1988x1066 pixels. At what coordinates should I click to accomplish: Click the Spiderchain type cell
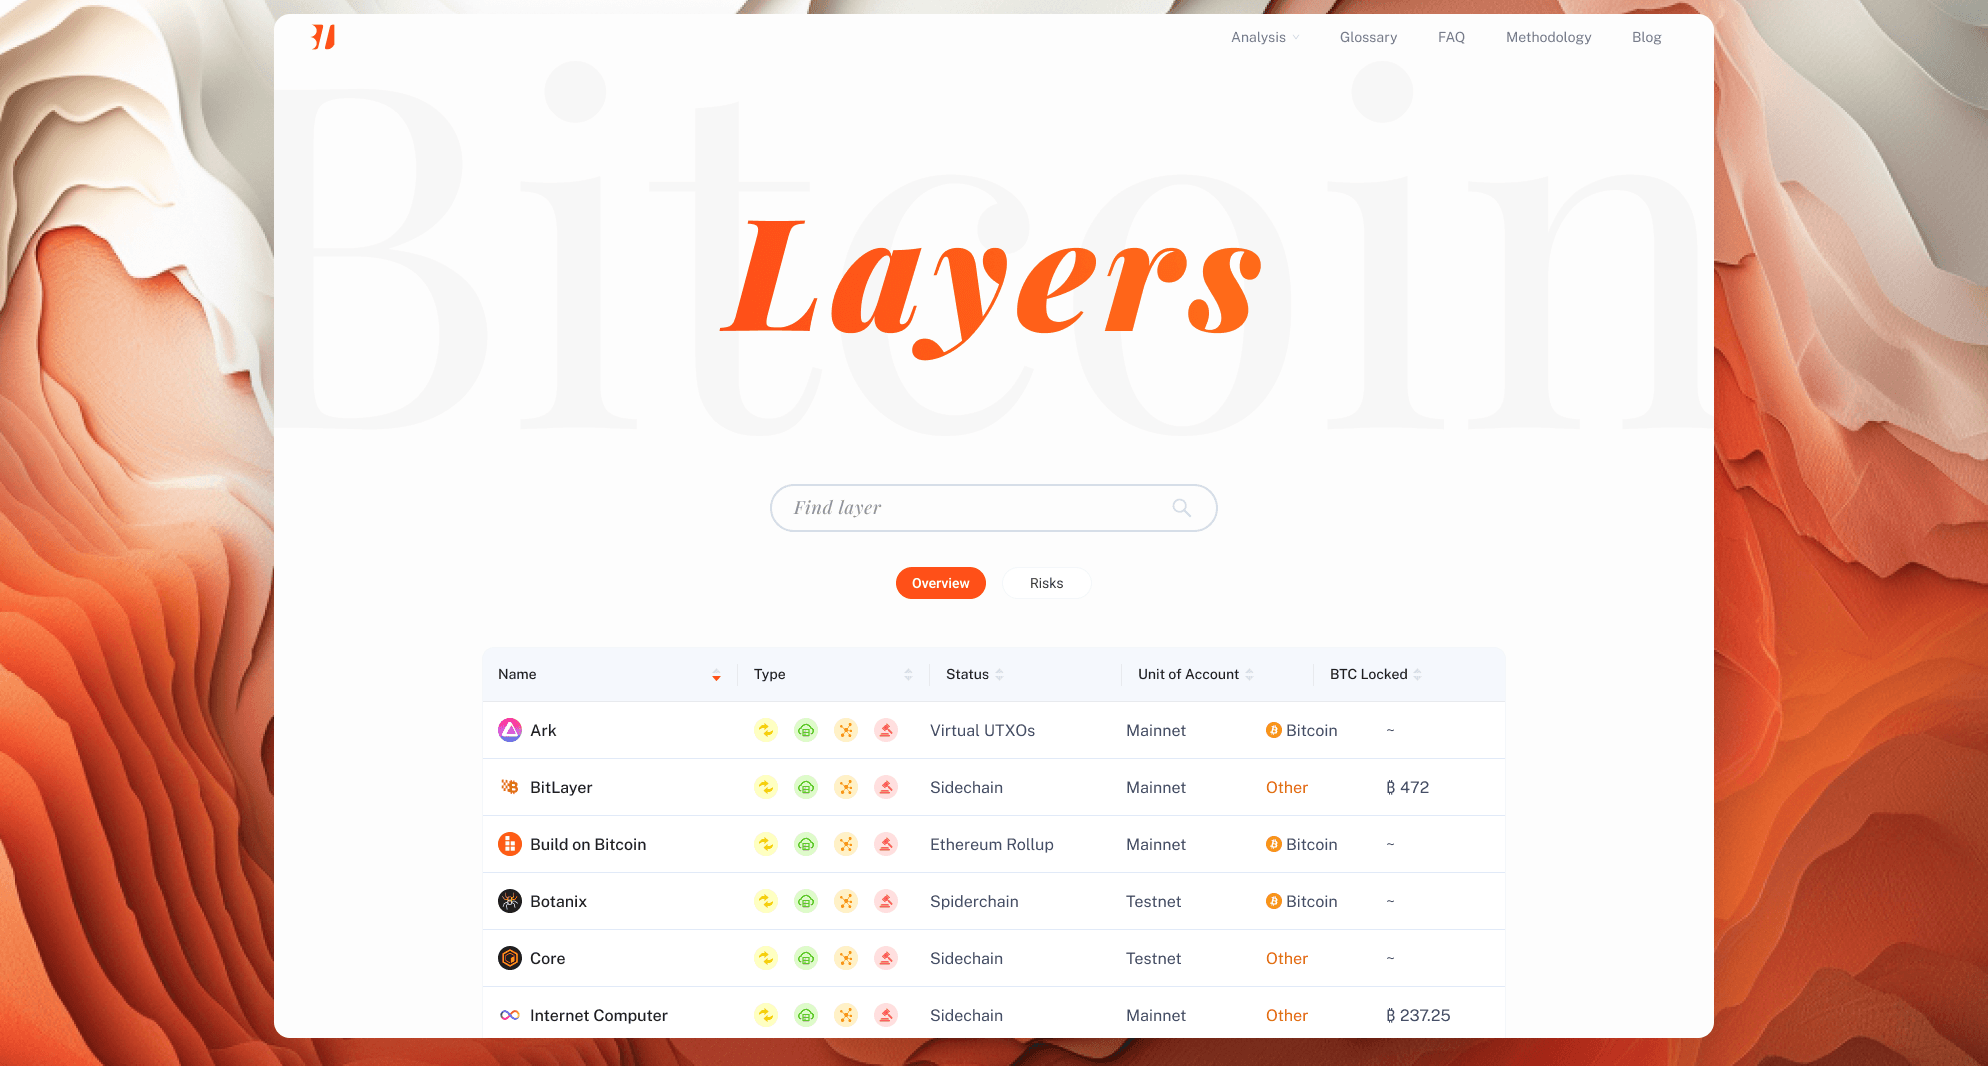click(974, 901)
